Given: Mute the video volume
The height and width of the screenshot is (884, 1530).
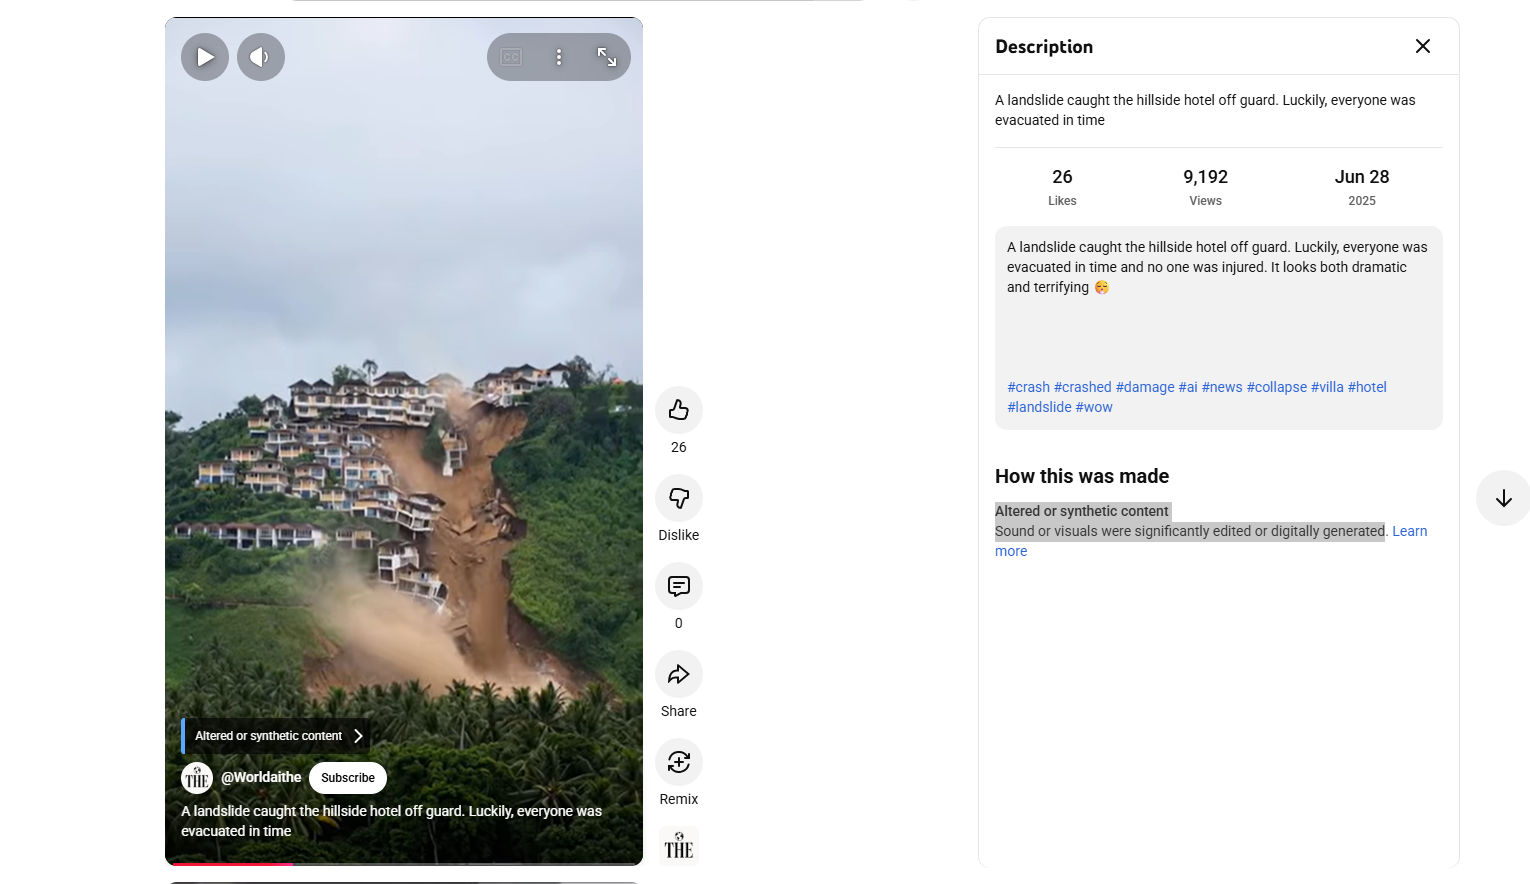Looking at the screenshot, I should pyautogui.click(x=260, y=57).
